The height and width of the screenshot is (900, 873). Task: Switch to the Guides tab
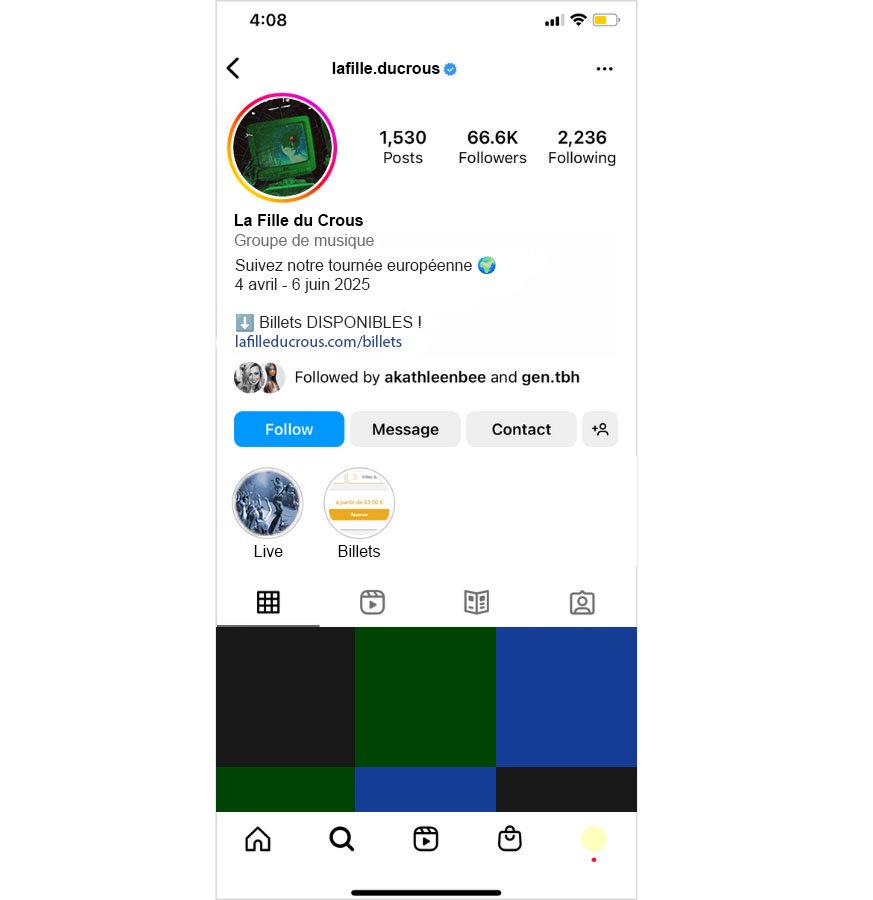476,602
